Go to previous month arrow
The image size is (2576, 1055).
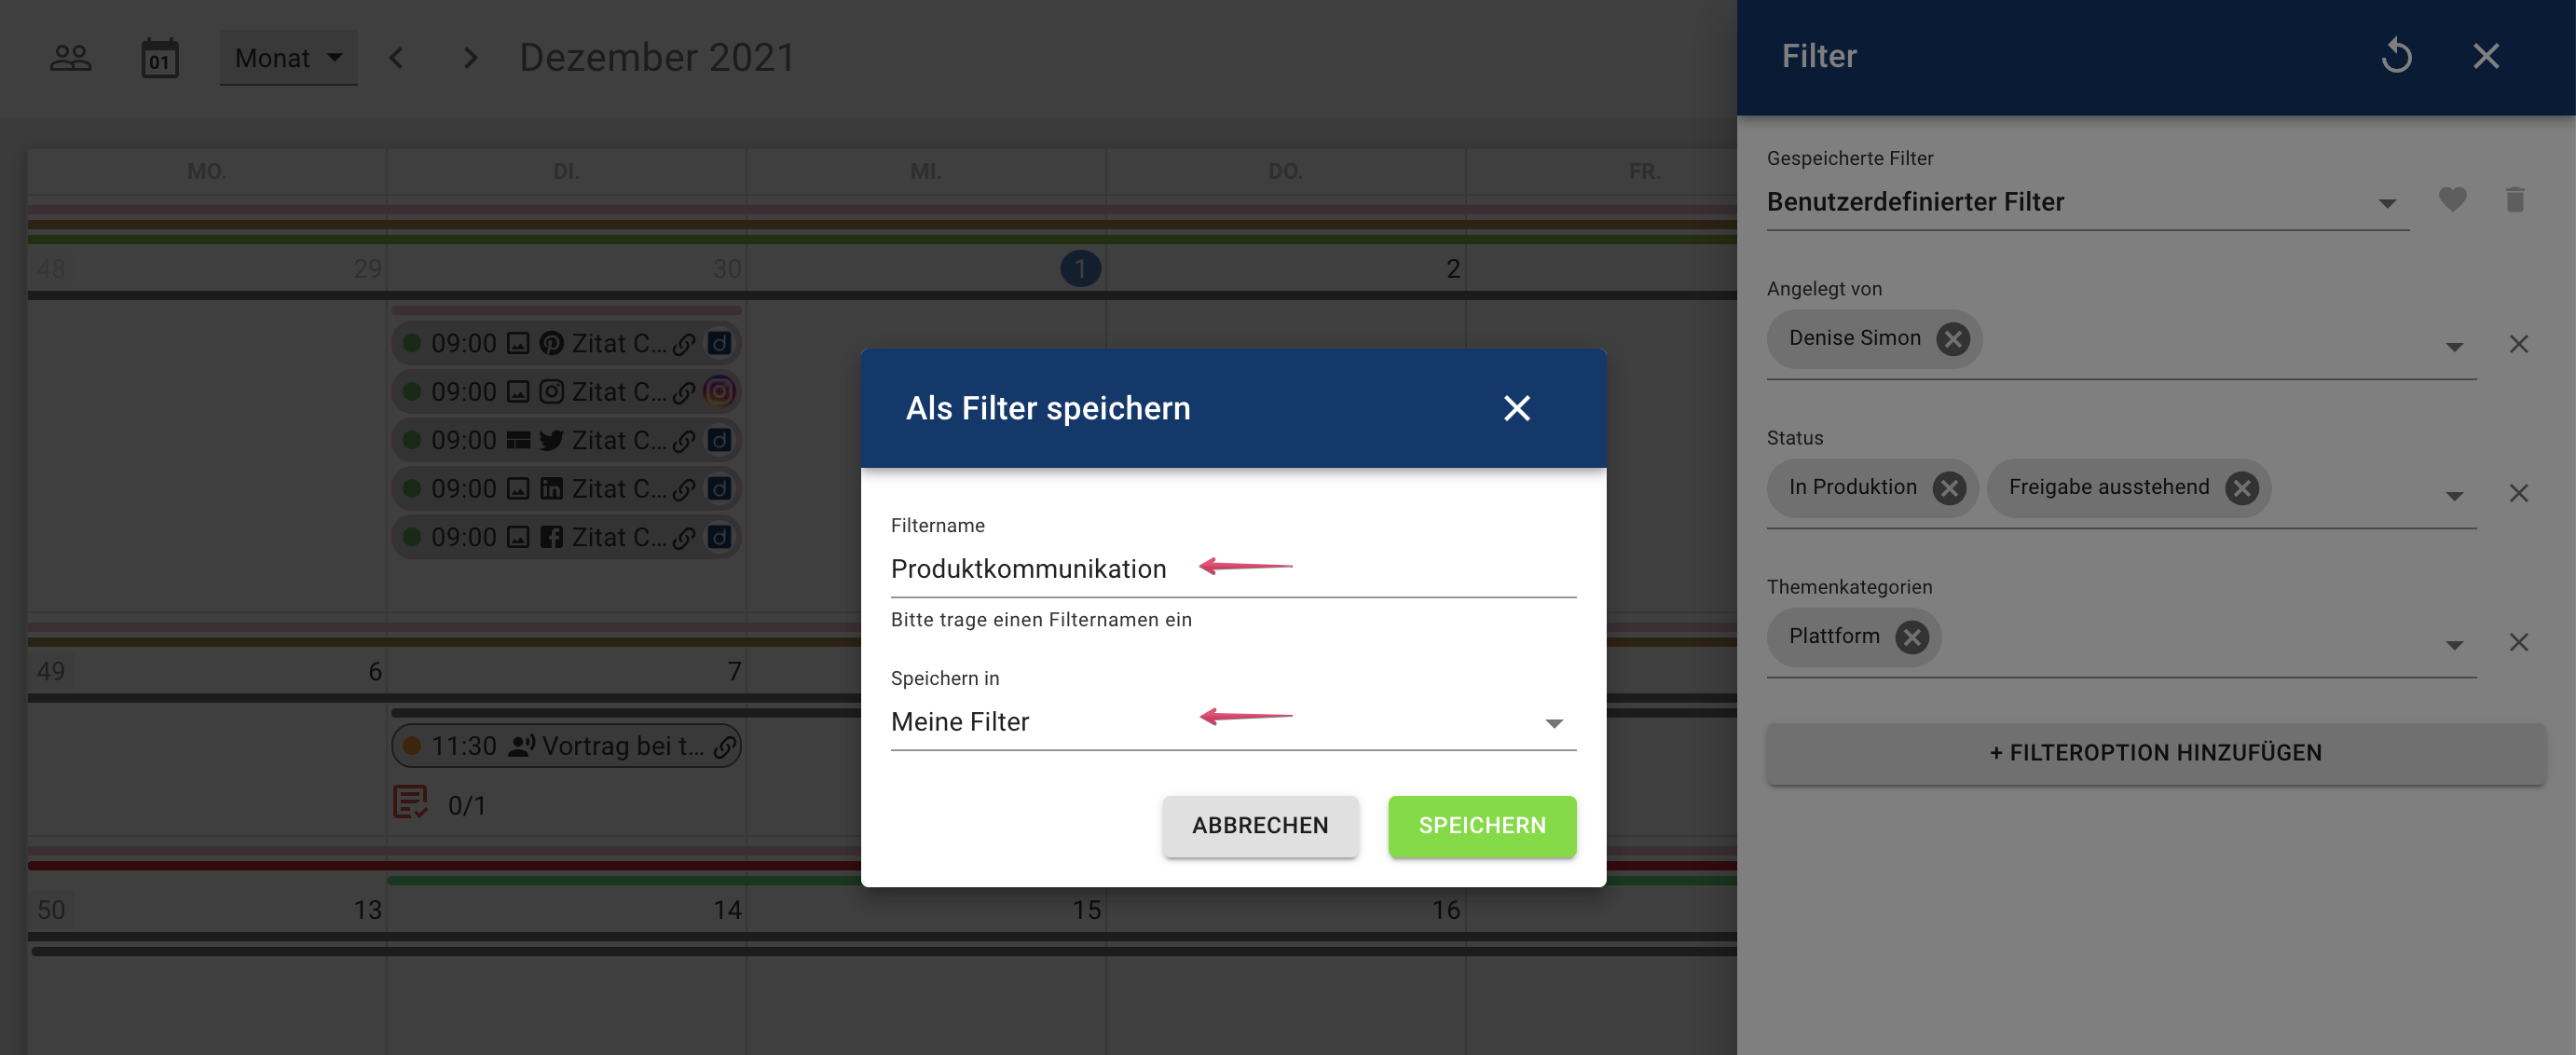tap(396, 58)
